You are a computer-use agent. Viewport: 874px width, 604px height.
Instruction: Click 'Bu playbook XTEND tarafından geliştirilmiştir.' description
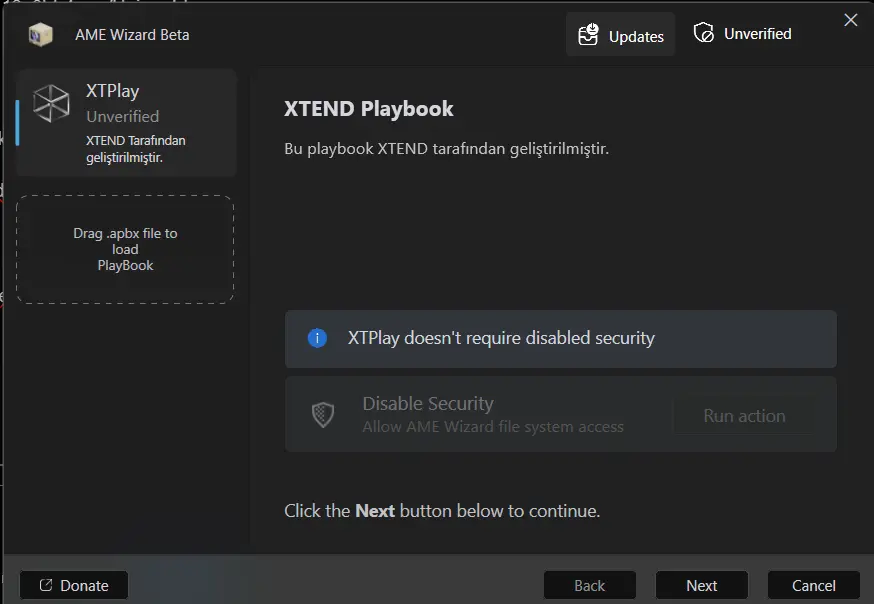446,149
